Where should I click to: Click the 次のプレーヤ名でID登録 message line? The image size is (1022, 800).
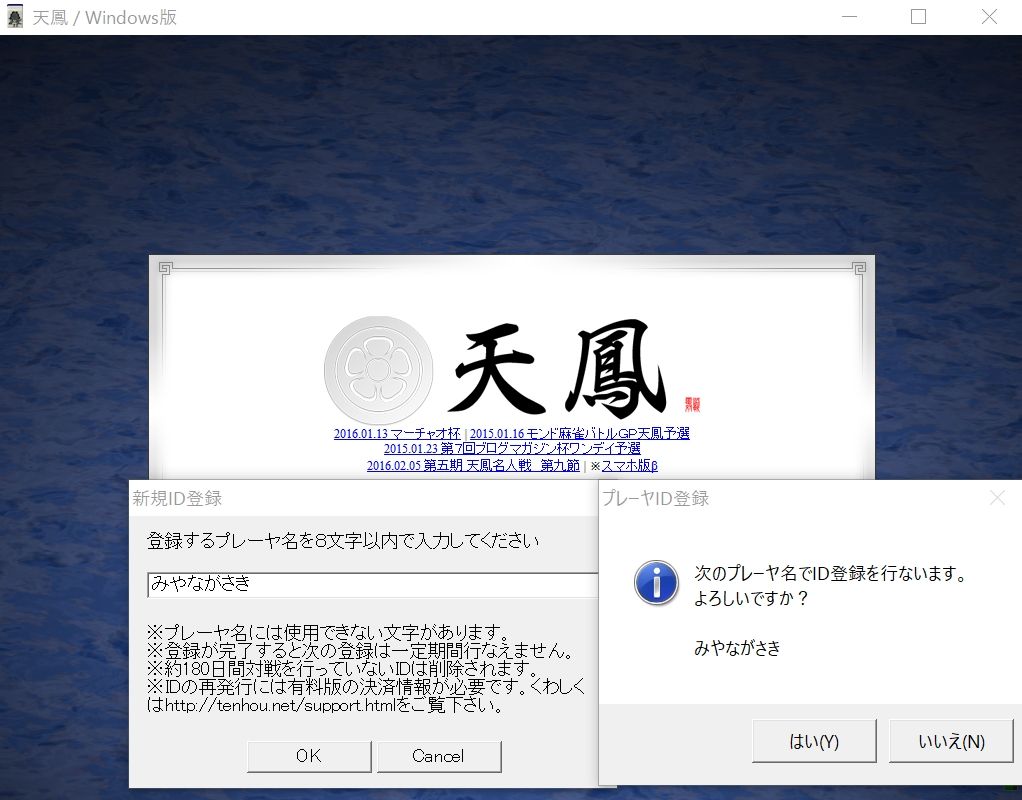click(830, 573)
